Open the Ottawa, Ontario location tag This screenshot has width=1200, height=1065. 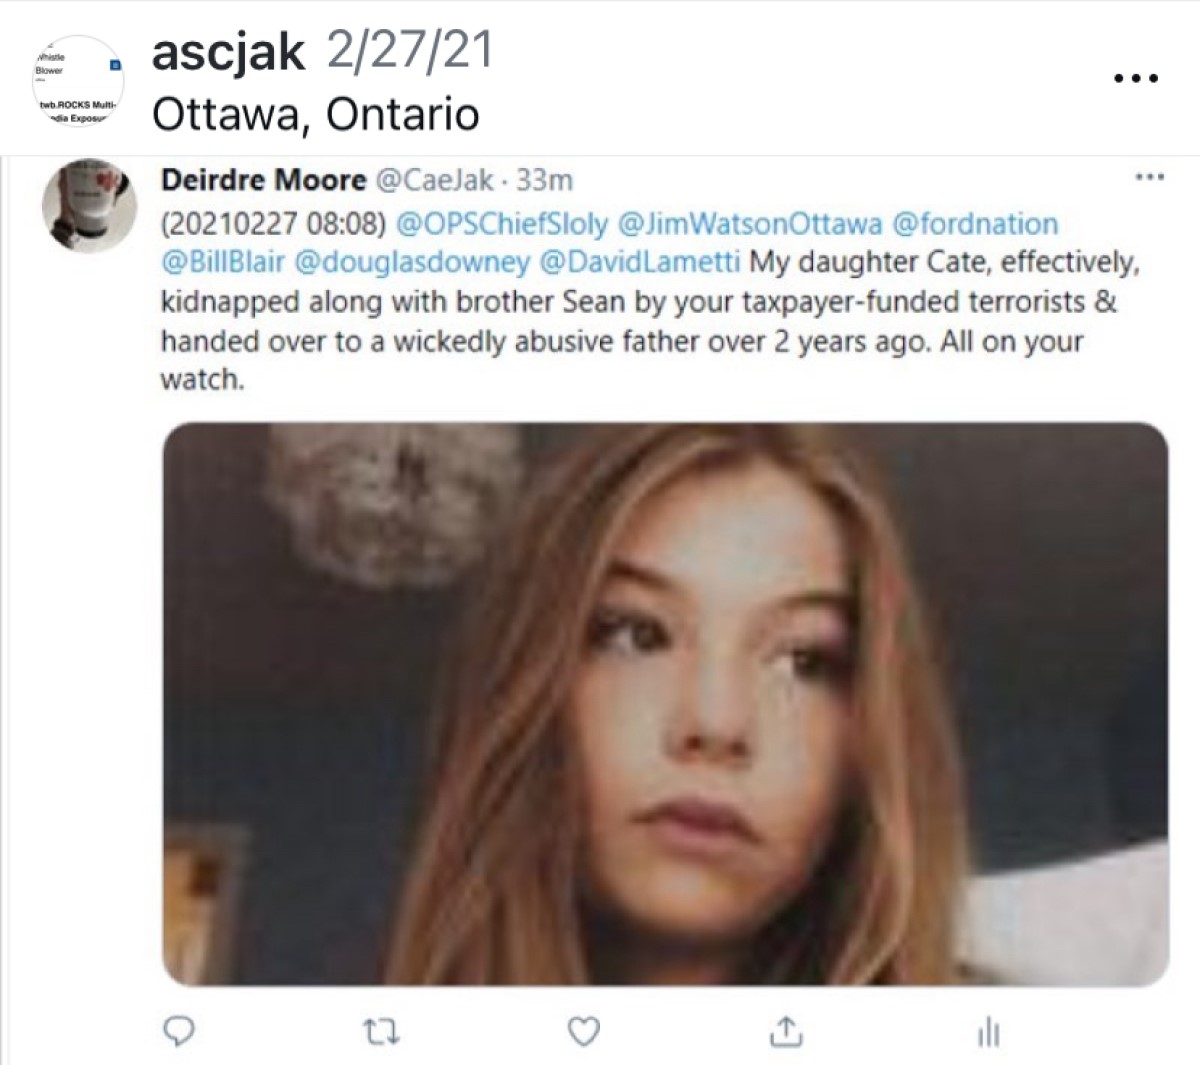(316, 115)
